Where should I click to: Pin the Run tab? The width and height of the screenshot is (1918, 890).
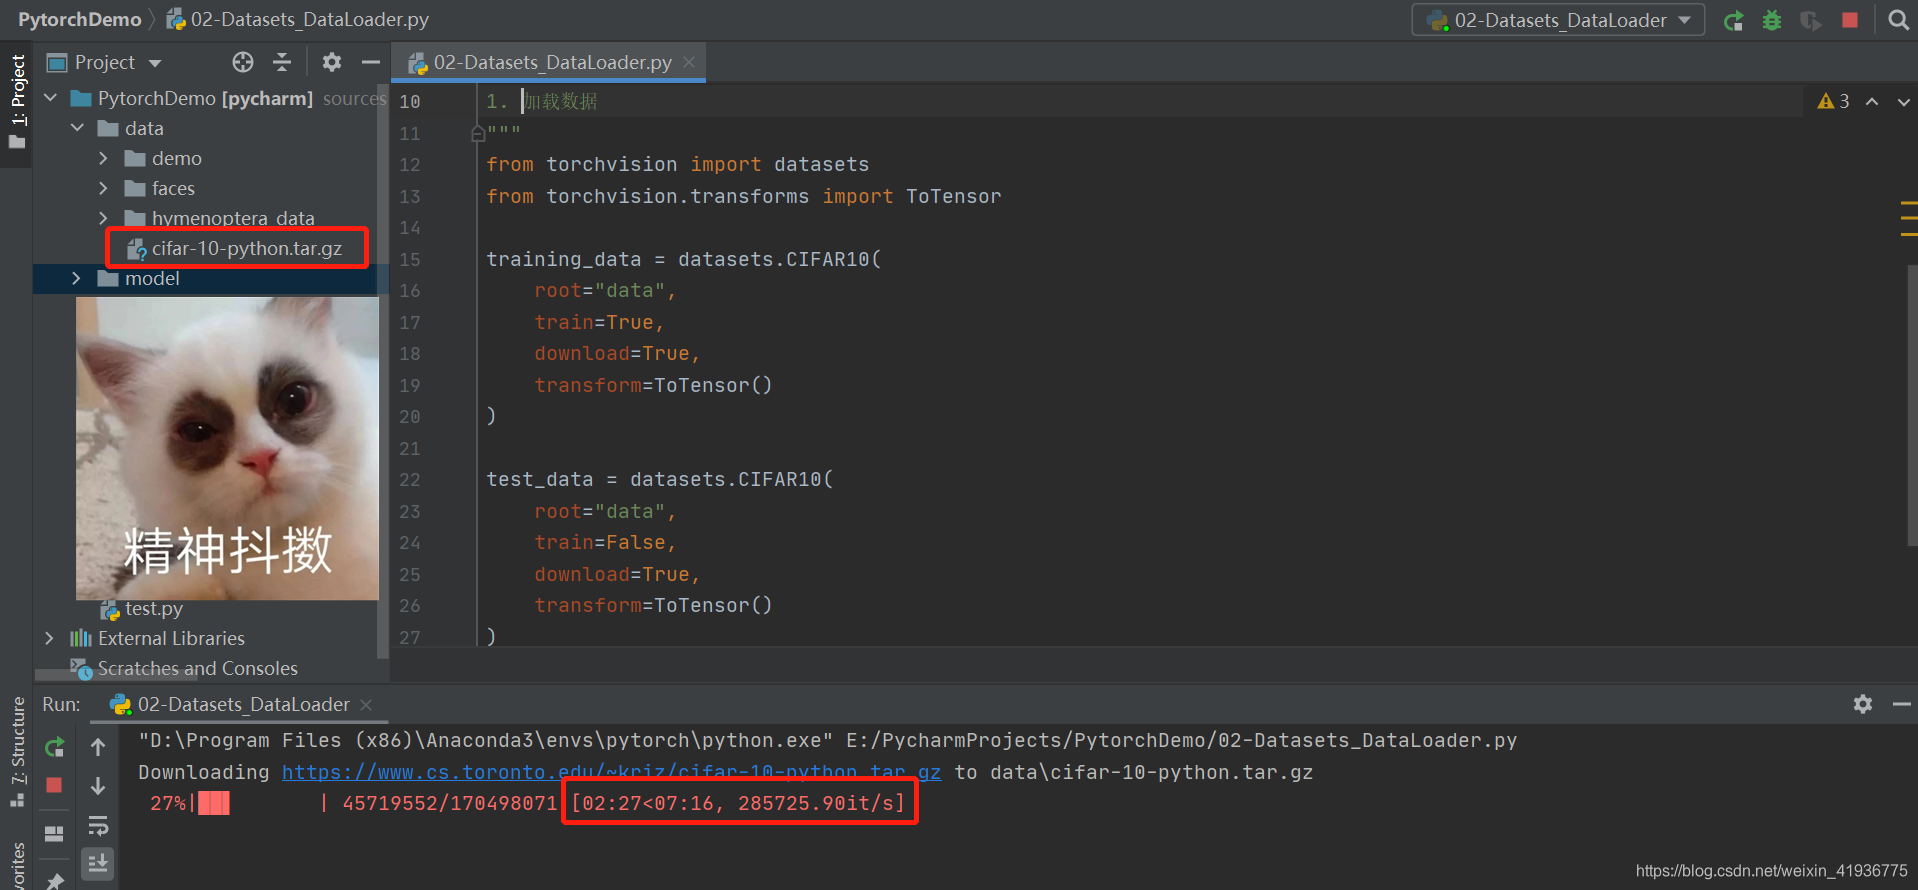coord(55,881)
